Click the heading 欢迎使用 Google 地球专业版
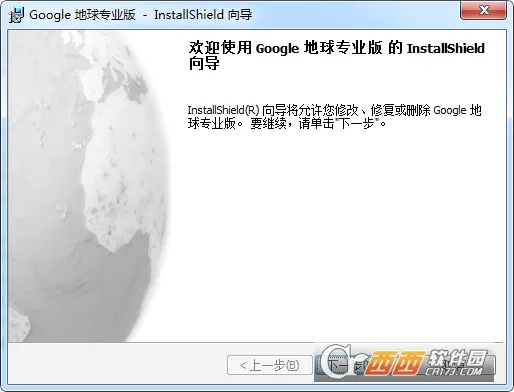This screenshot has width=514, height=392. pos(337,56)
